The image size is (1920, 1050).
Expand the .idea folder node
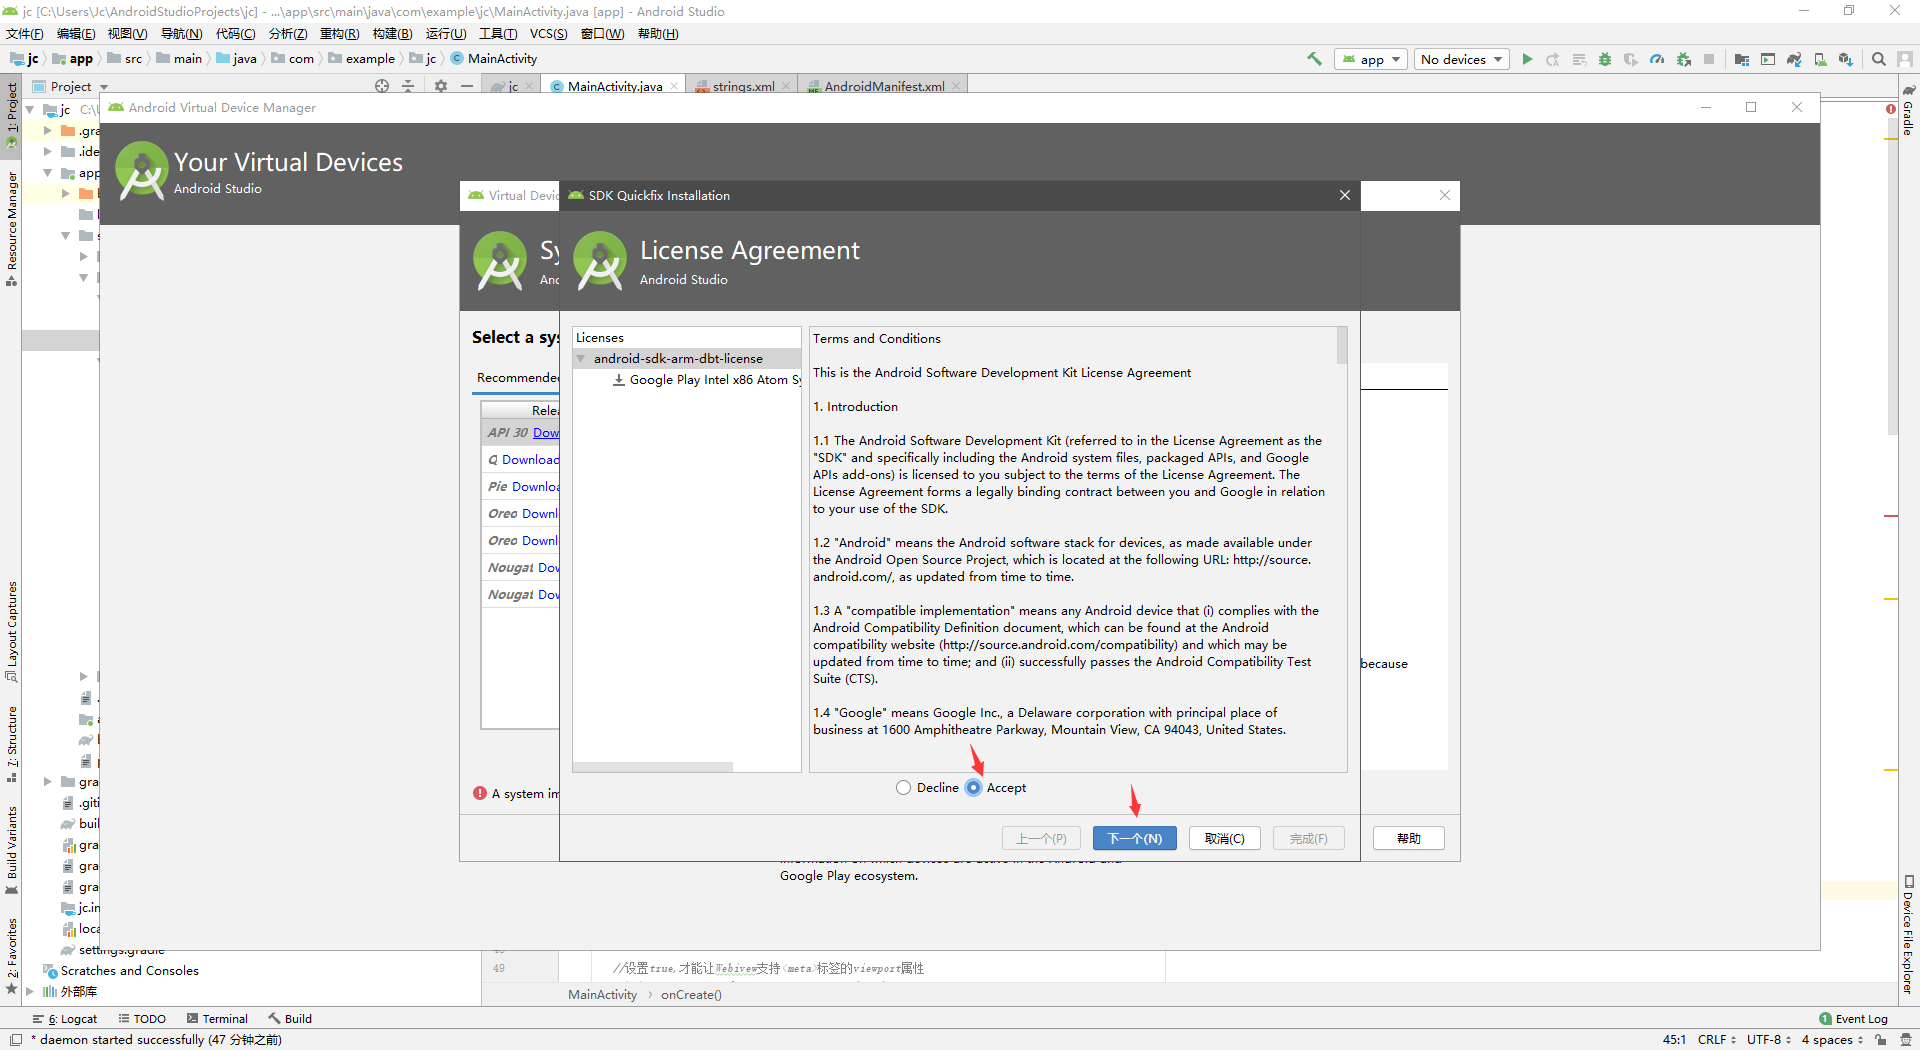tap(47, 151)
